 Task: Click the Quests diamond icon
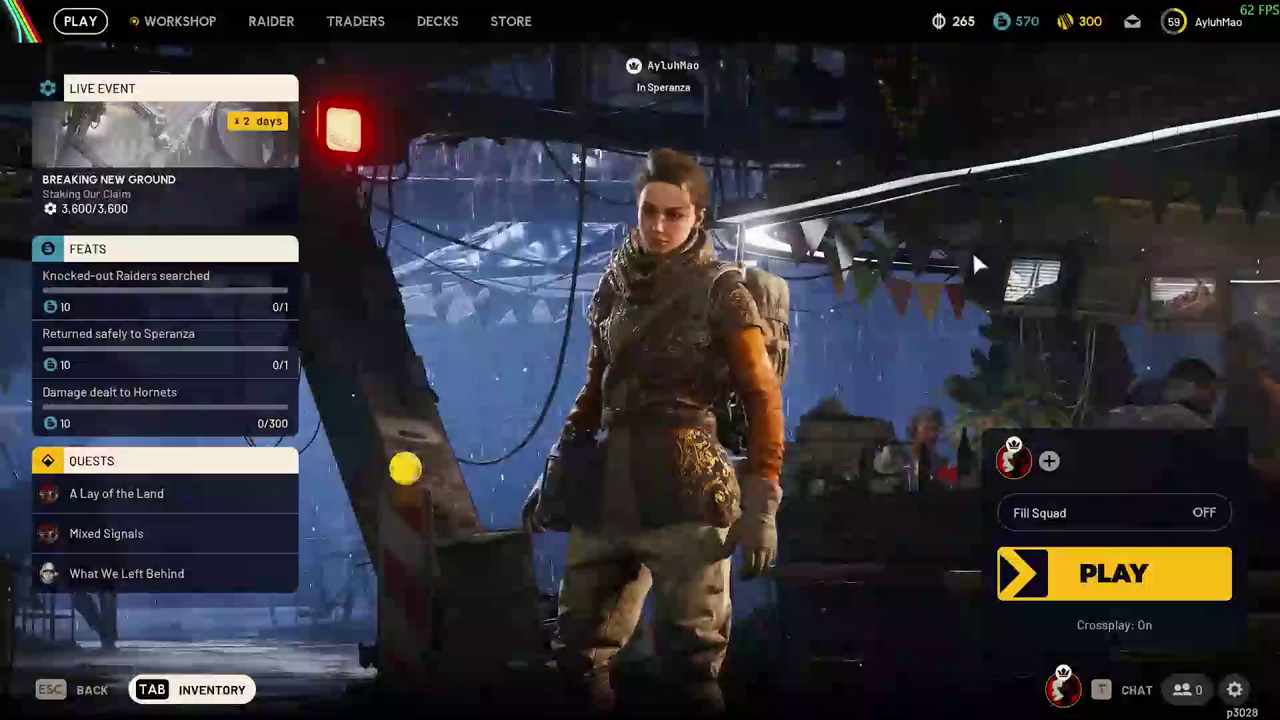(48, 461)
